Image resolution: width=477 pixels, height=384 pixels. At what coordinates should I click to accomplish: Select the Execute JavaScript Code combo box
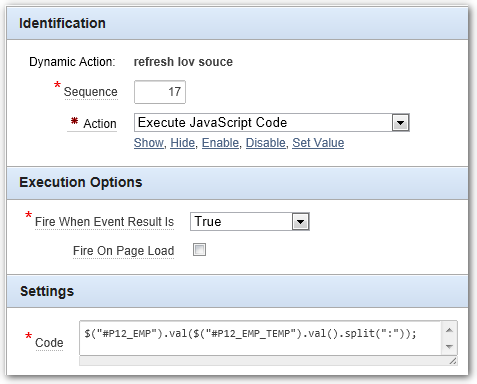point(271,123)
